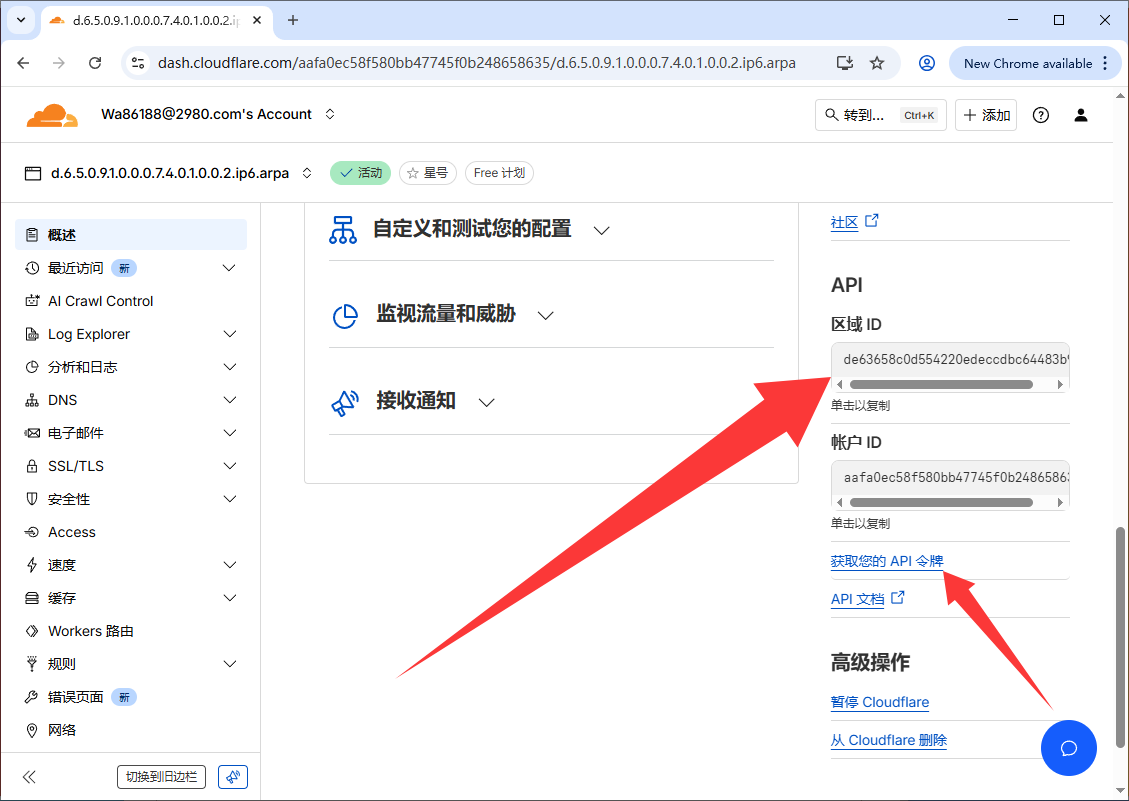Screen dimensions: 1129x801
Task: Open the account switcher dropdown
Action: tap(330, 114)
